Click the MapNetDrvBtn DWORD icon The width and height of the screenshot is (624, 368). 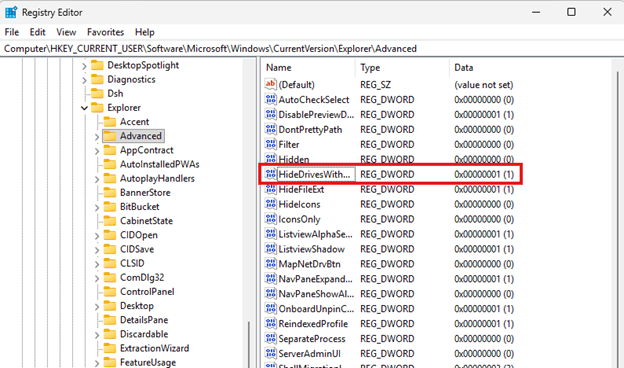(271, 264)
